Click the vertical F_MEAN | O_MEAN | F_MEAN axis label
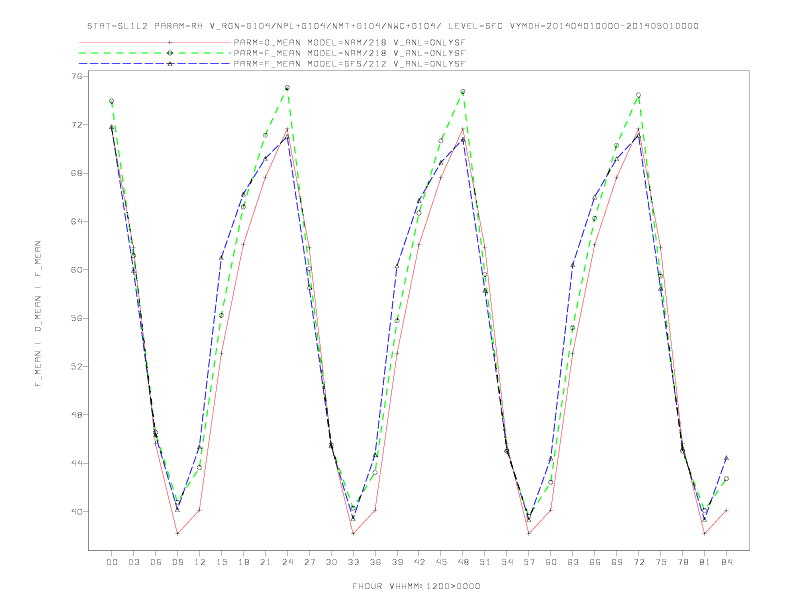The height and width of the screenshot is (612, 792). point(38,314)
